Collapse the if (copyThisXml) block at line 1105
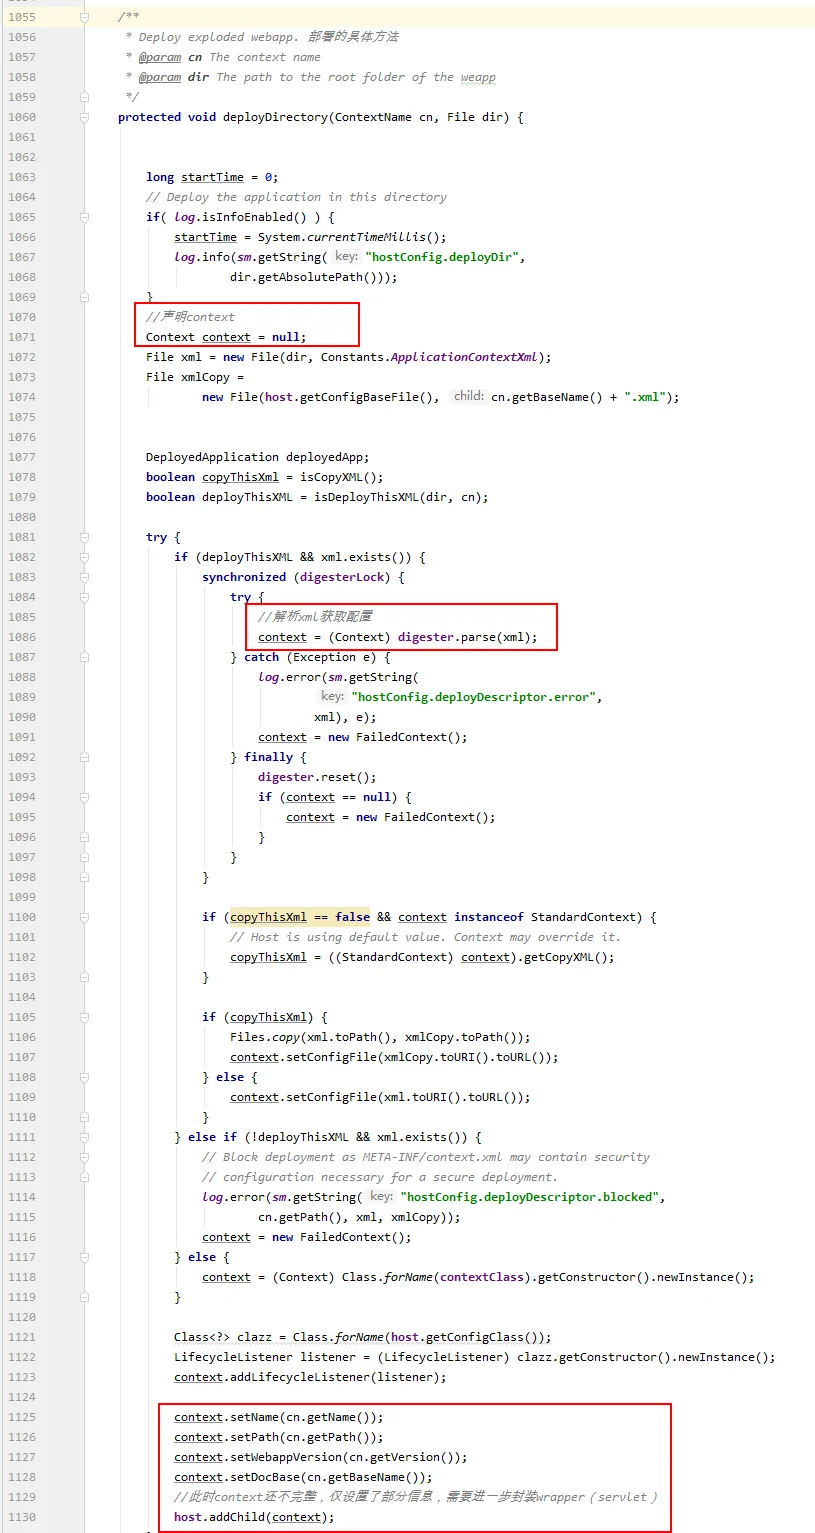Viewport: 815px width, 1533px height. click(85, 1017)
